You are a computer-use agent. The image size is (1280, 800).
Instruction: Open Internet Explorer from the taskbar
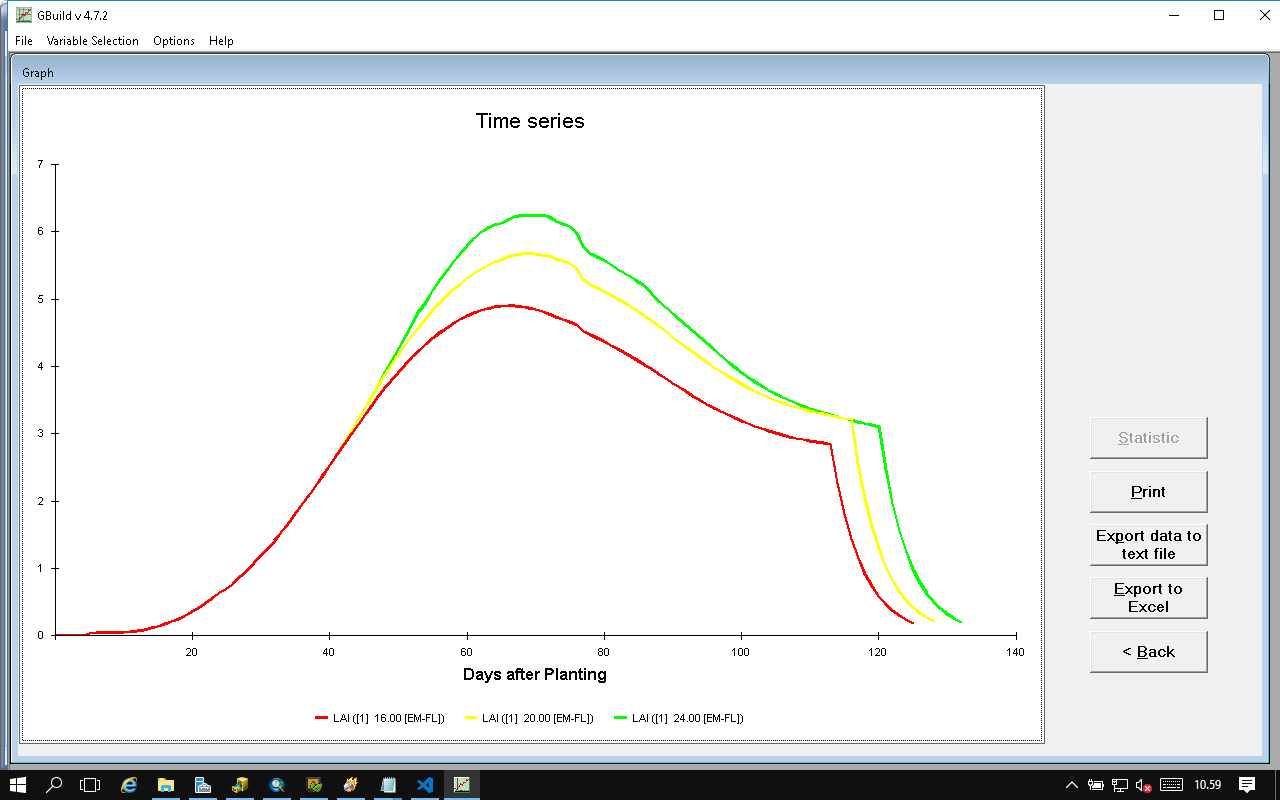click(129, 785)
